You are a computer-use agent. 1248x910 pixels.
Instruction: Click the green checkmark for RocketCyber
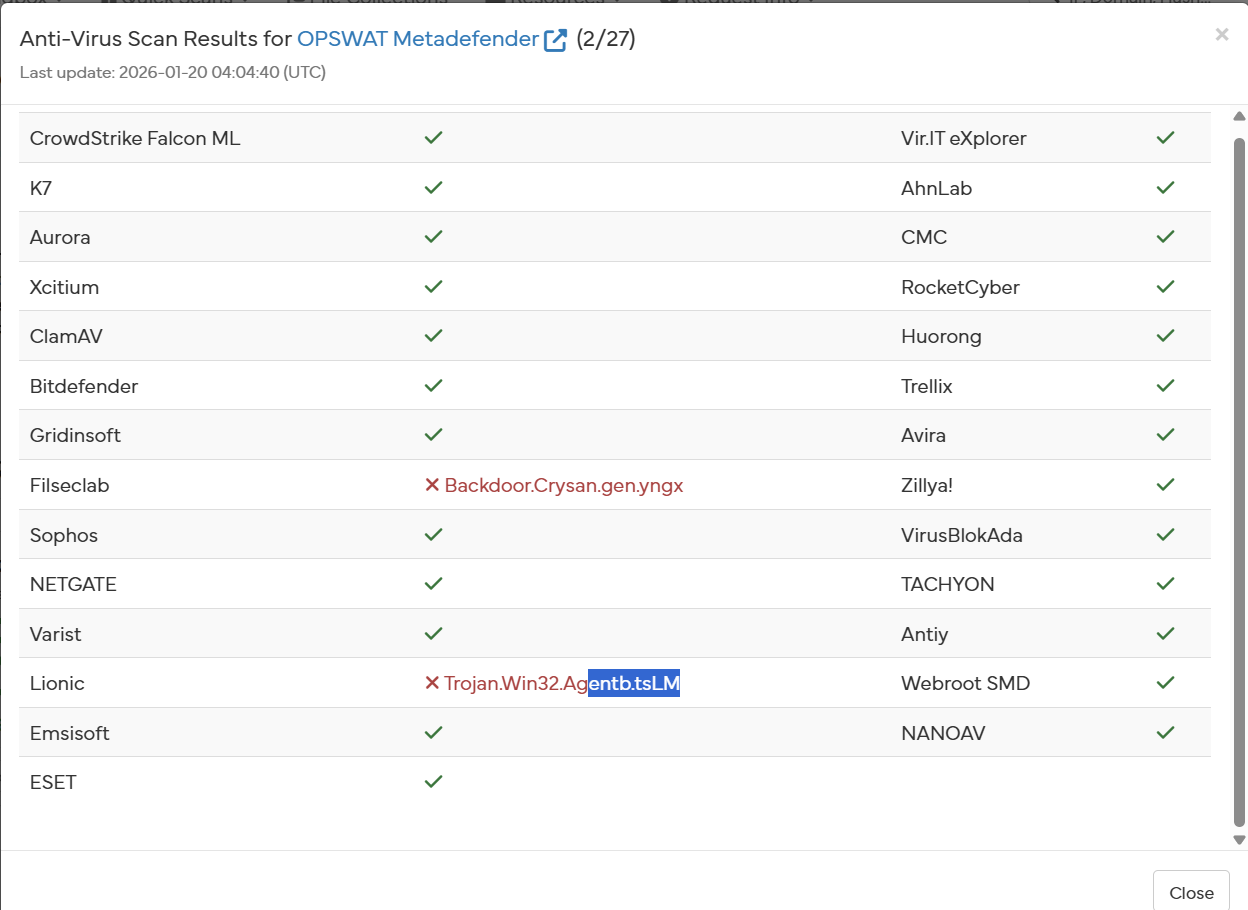1165,287
